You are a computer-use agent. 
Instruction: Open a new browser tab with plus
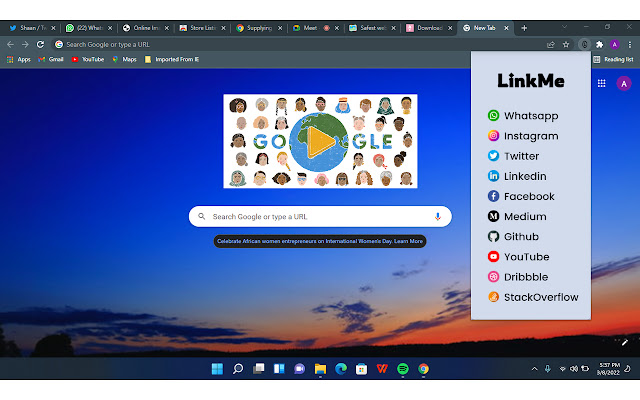524,28
